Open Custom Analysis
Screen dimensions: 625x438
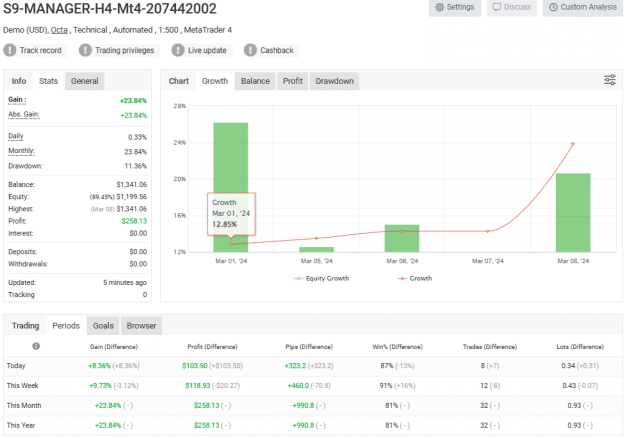(583, 7)
